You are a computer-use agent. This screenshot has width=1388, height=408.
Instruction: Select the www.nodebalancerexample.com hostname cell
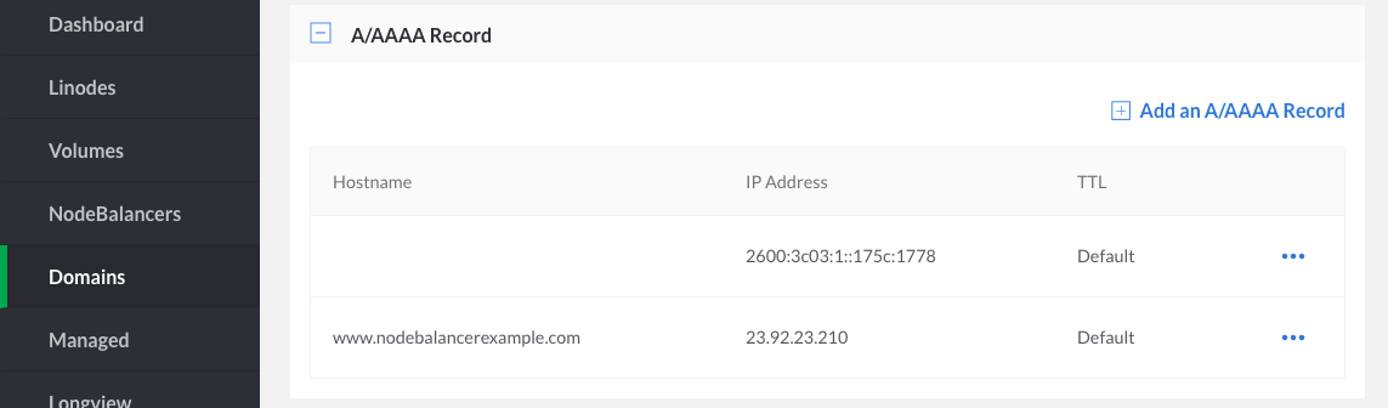pyautogui.click(x=456, y=337)
